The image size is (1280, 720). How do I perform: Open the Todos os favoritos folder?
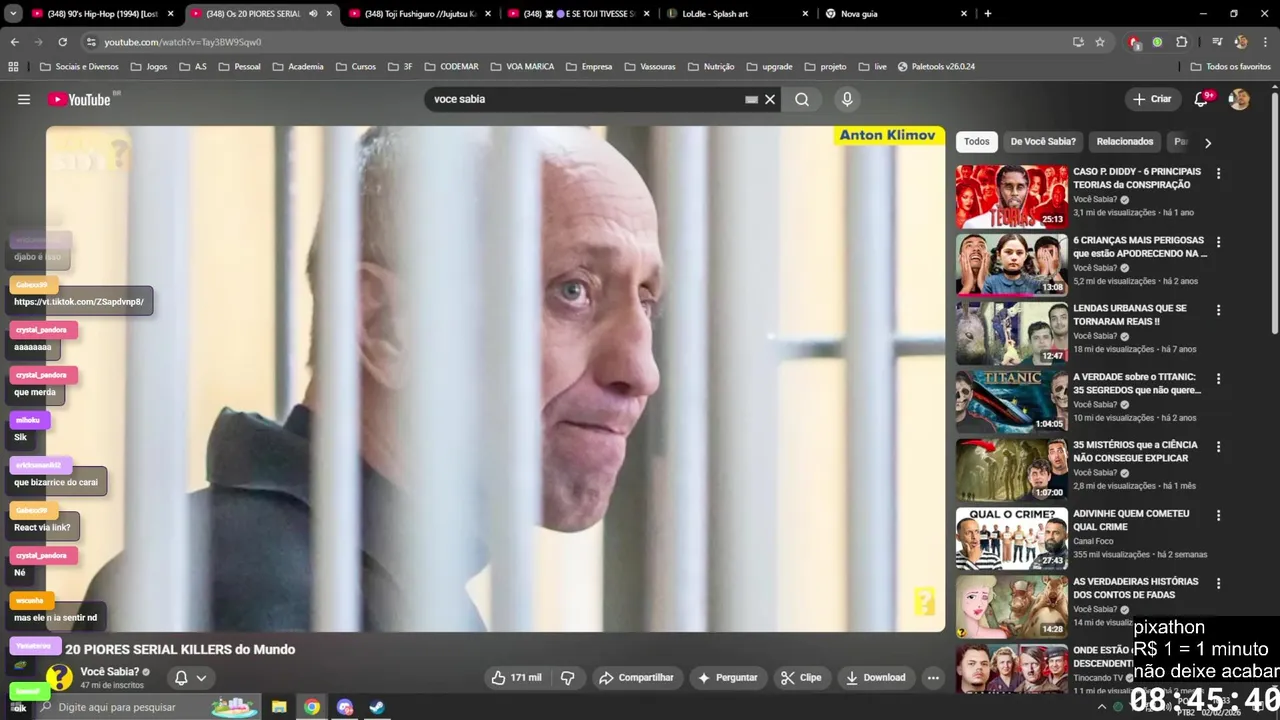(x=1230, y=67)
